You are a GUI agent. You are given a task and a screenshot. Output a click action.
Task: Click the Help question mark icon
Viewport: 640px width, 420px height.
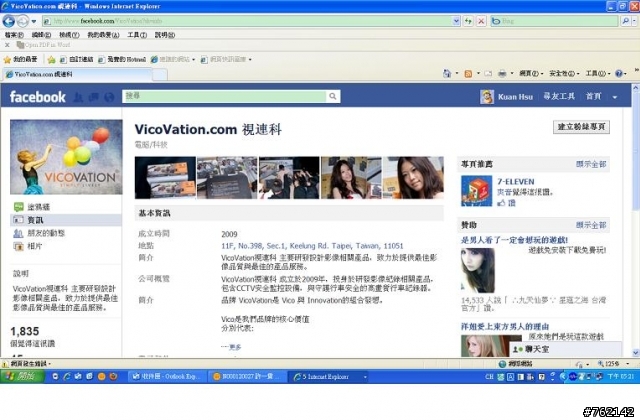tap(619, 73)
